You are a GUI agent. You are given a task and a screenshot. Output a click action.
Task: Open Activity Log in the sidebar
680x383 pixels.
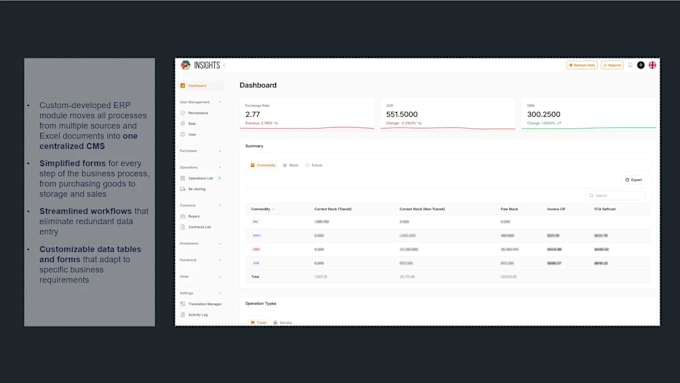[194, 315]
